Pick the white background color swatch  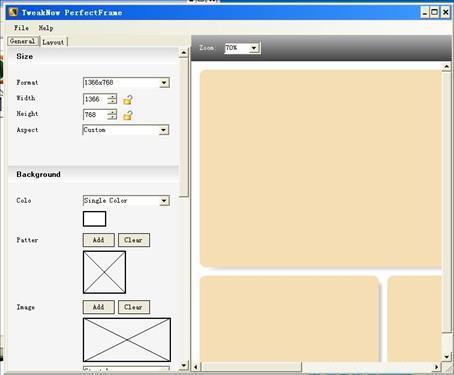pos(94,219)
